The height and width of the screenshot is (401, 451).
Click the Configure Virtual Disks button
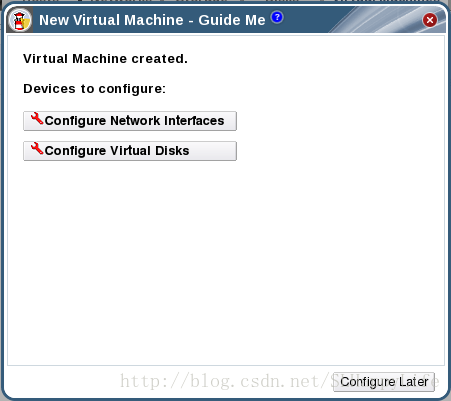[130, 151]
